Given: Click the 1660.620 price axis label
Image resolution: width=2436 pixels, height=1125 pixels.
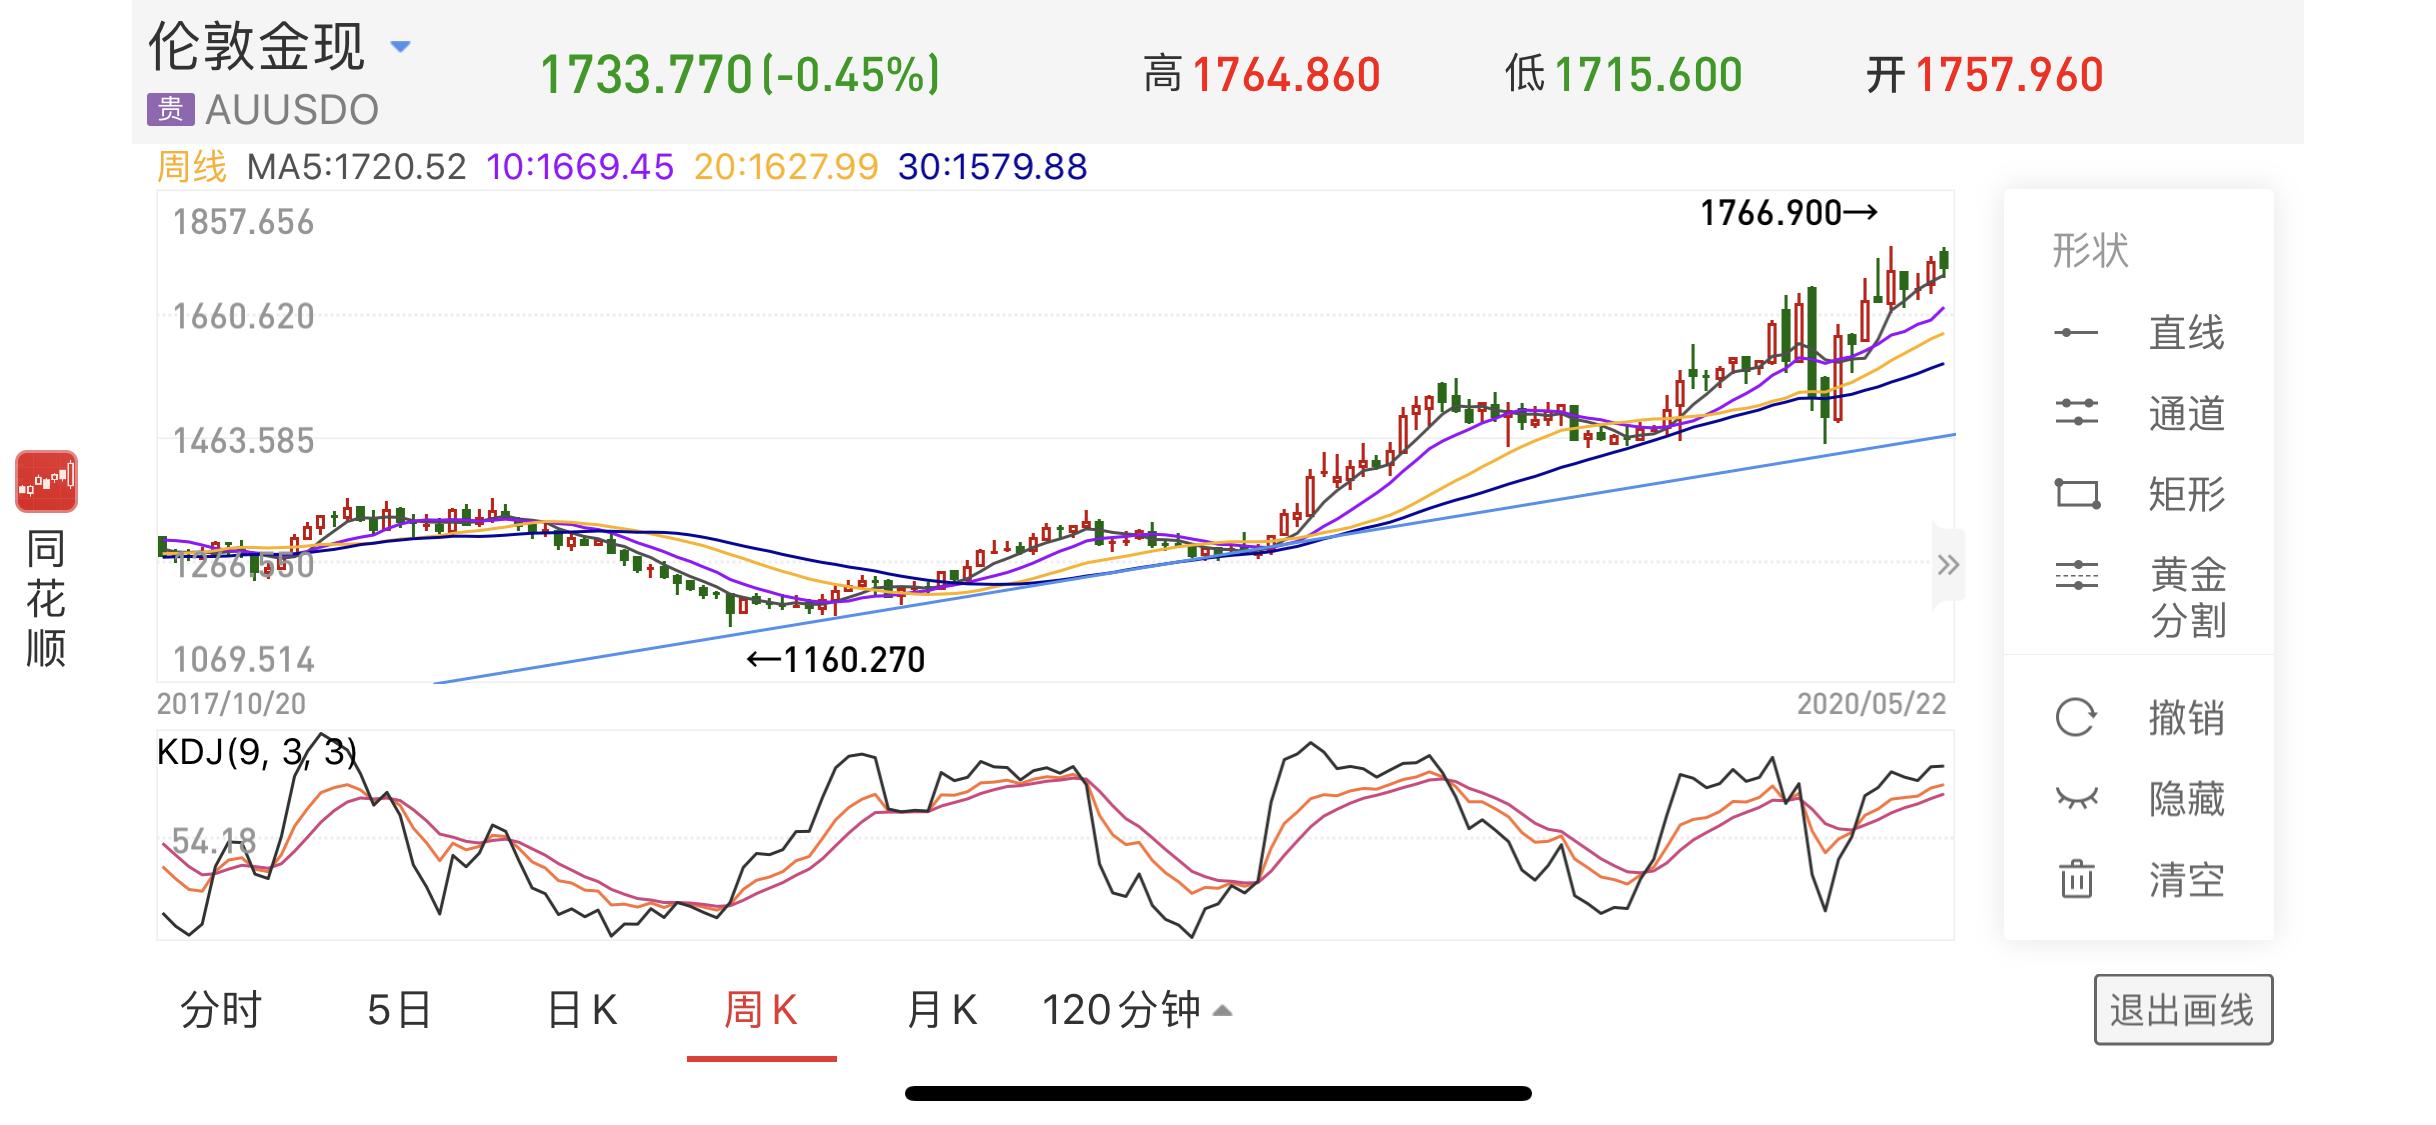Looking at the screenshot, I should pos(243,317).
